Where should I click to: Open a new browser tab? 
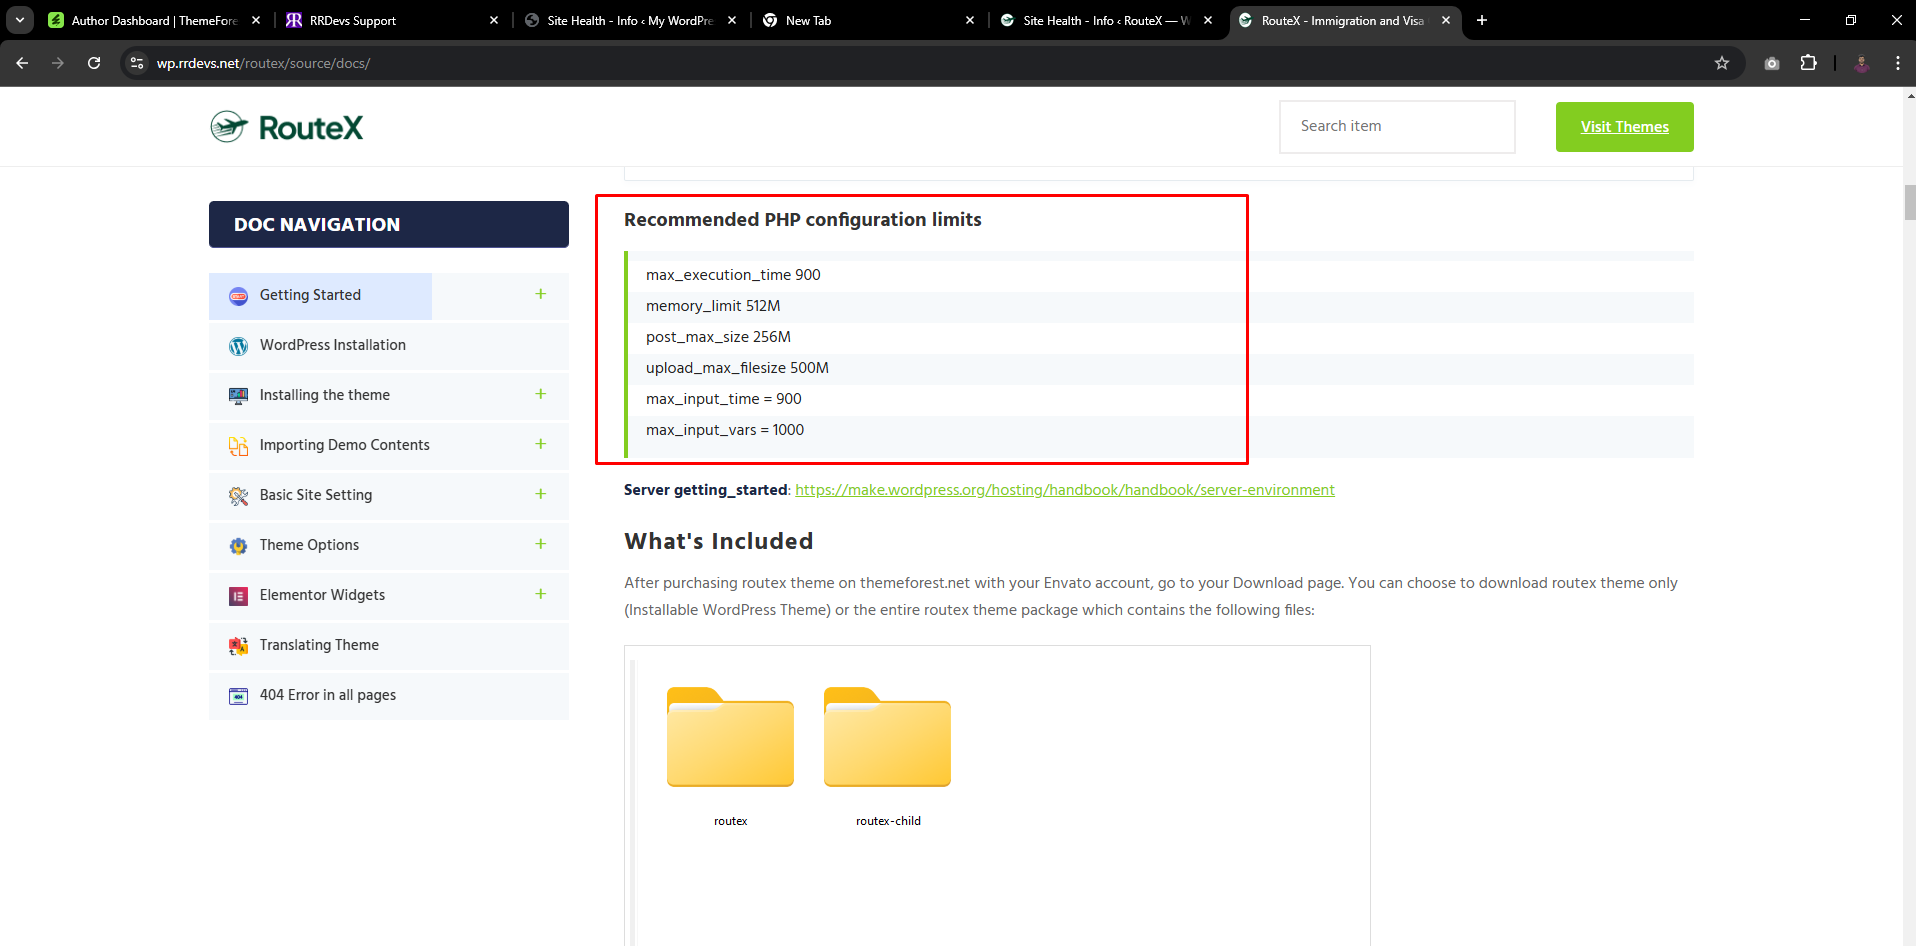pyautogui.click(x=1482, y=20)
